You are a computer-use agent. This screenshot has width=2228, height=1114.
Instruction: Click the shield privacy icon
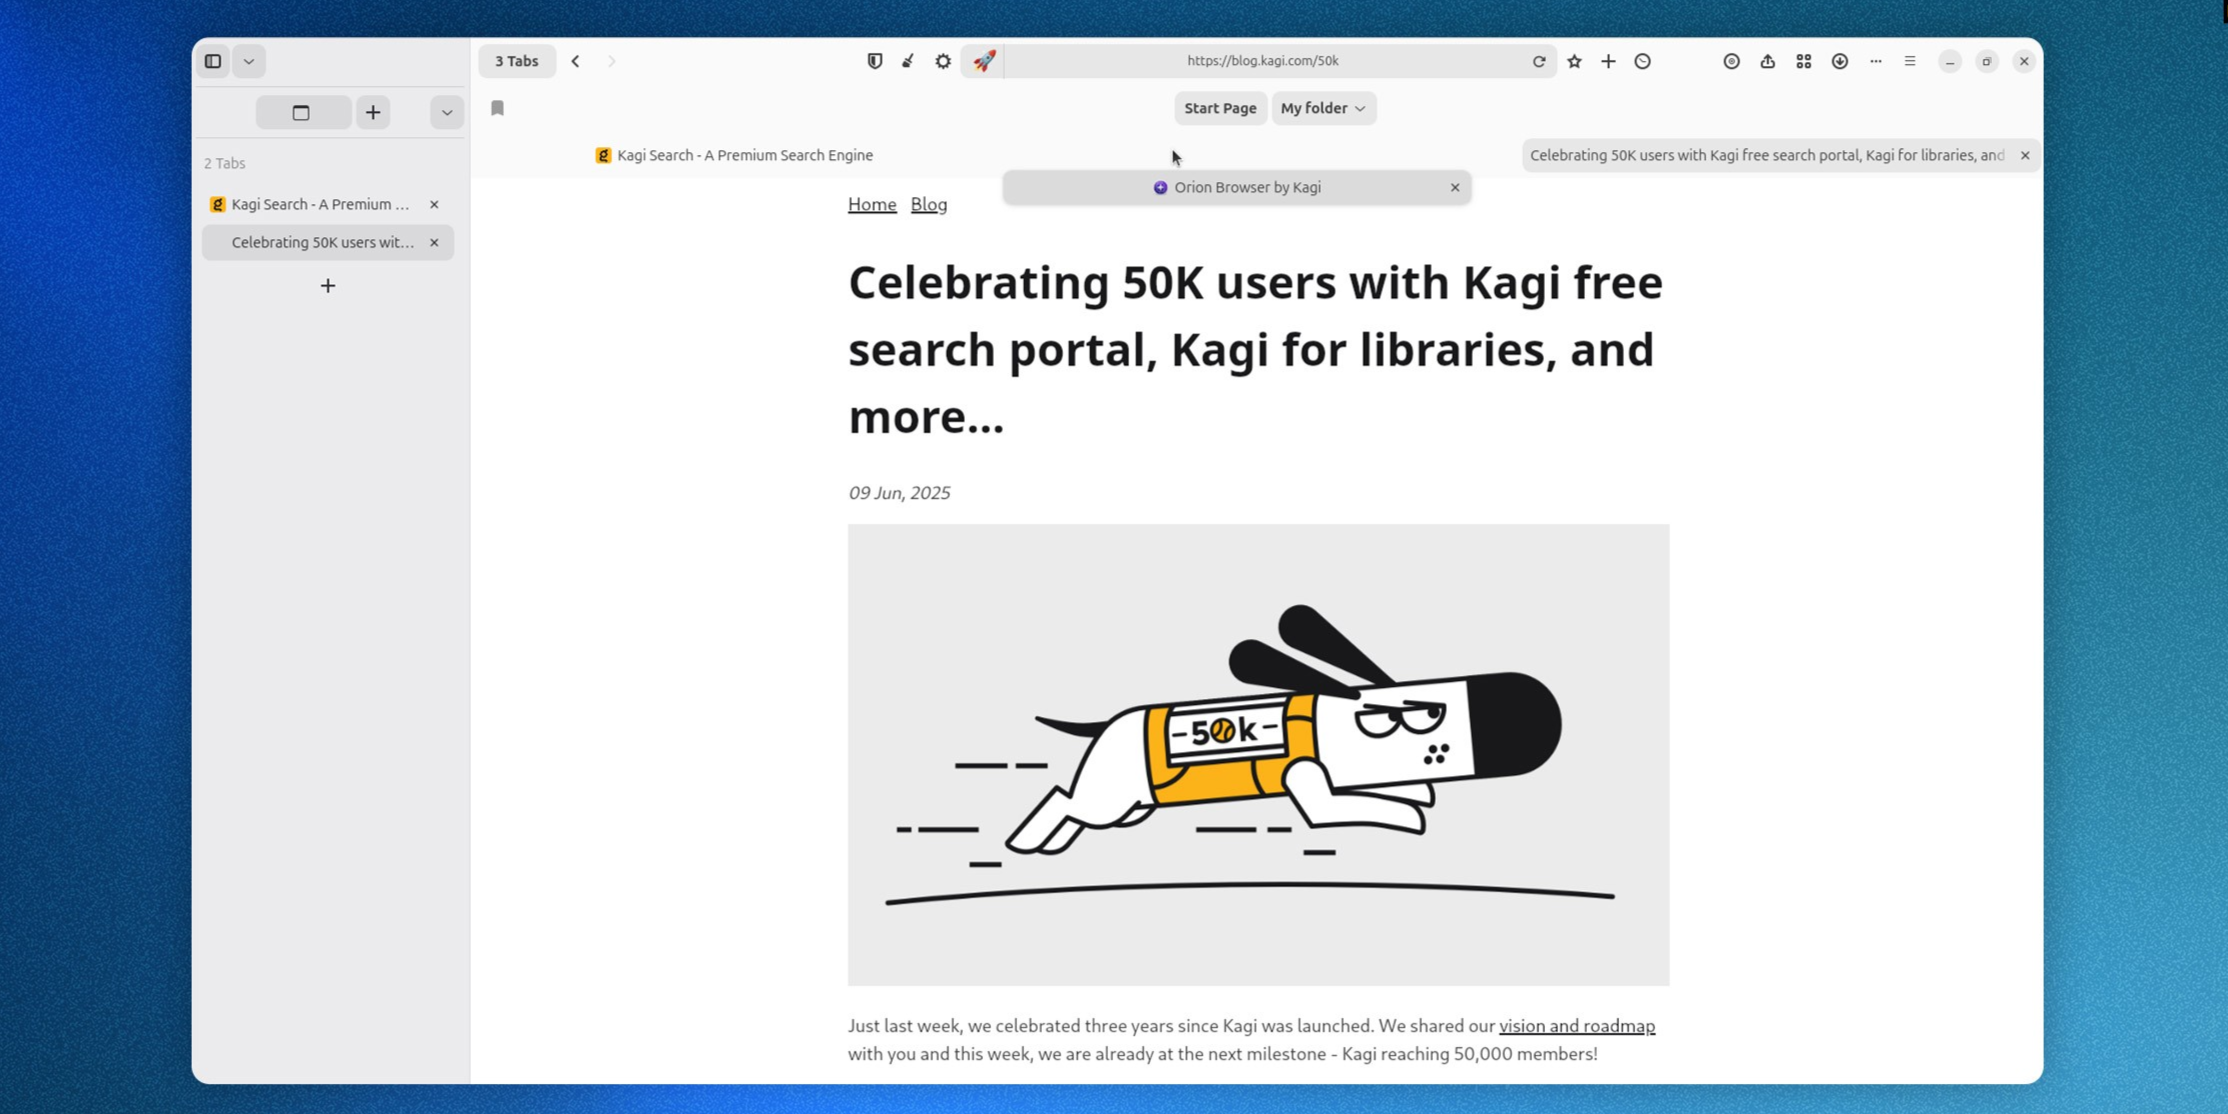point(874,61)
